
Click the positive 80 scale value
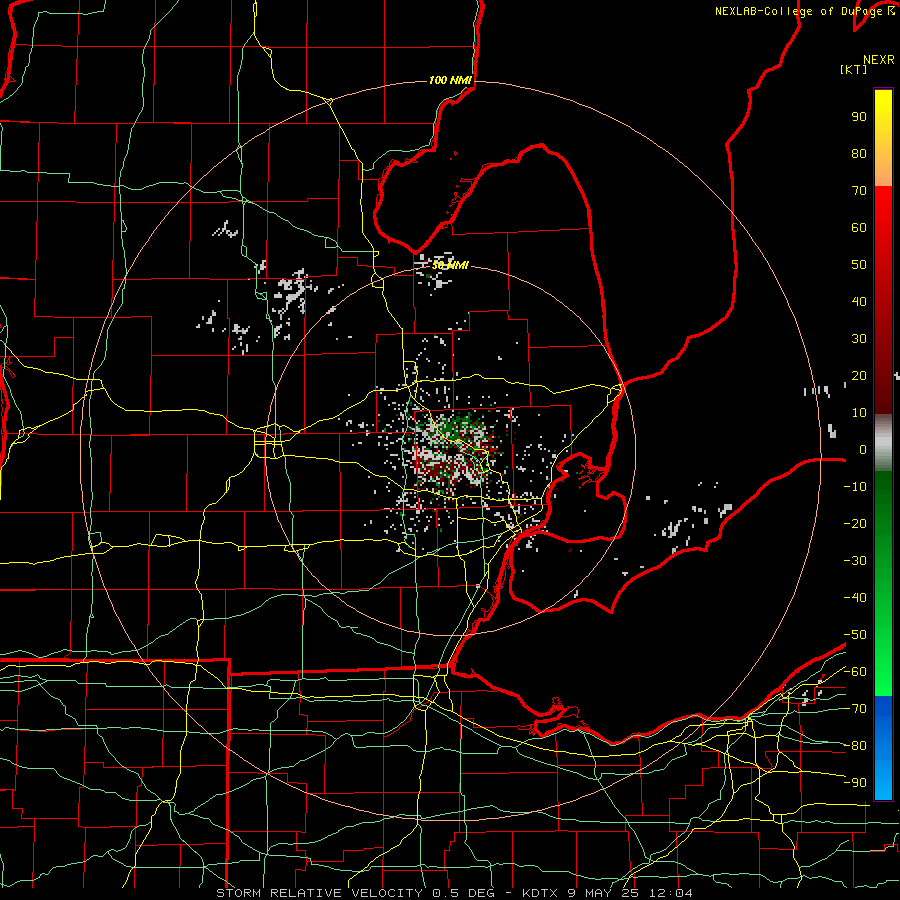click(x=859, y=153)
